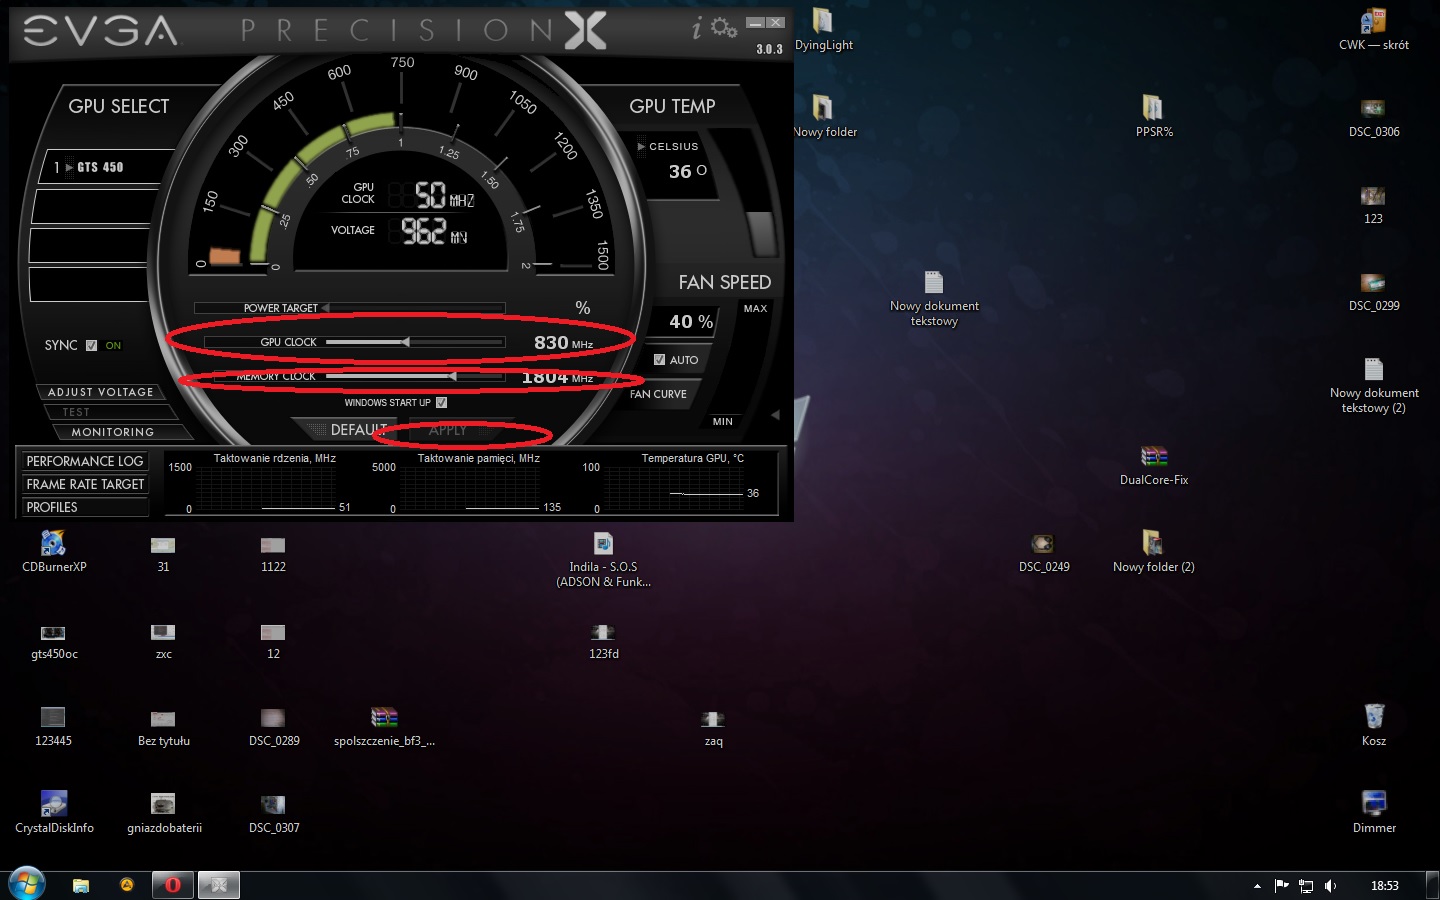Expand the right-side panel arrow near MIN
The image size is (1440, 900).
(x=775, y=415)
